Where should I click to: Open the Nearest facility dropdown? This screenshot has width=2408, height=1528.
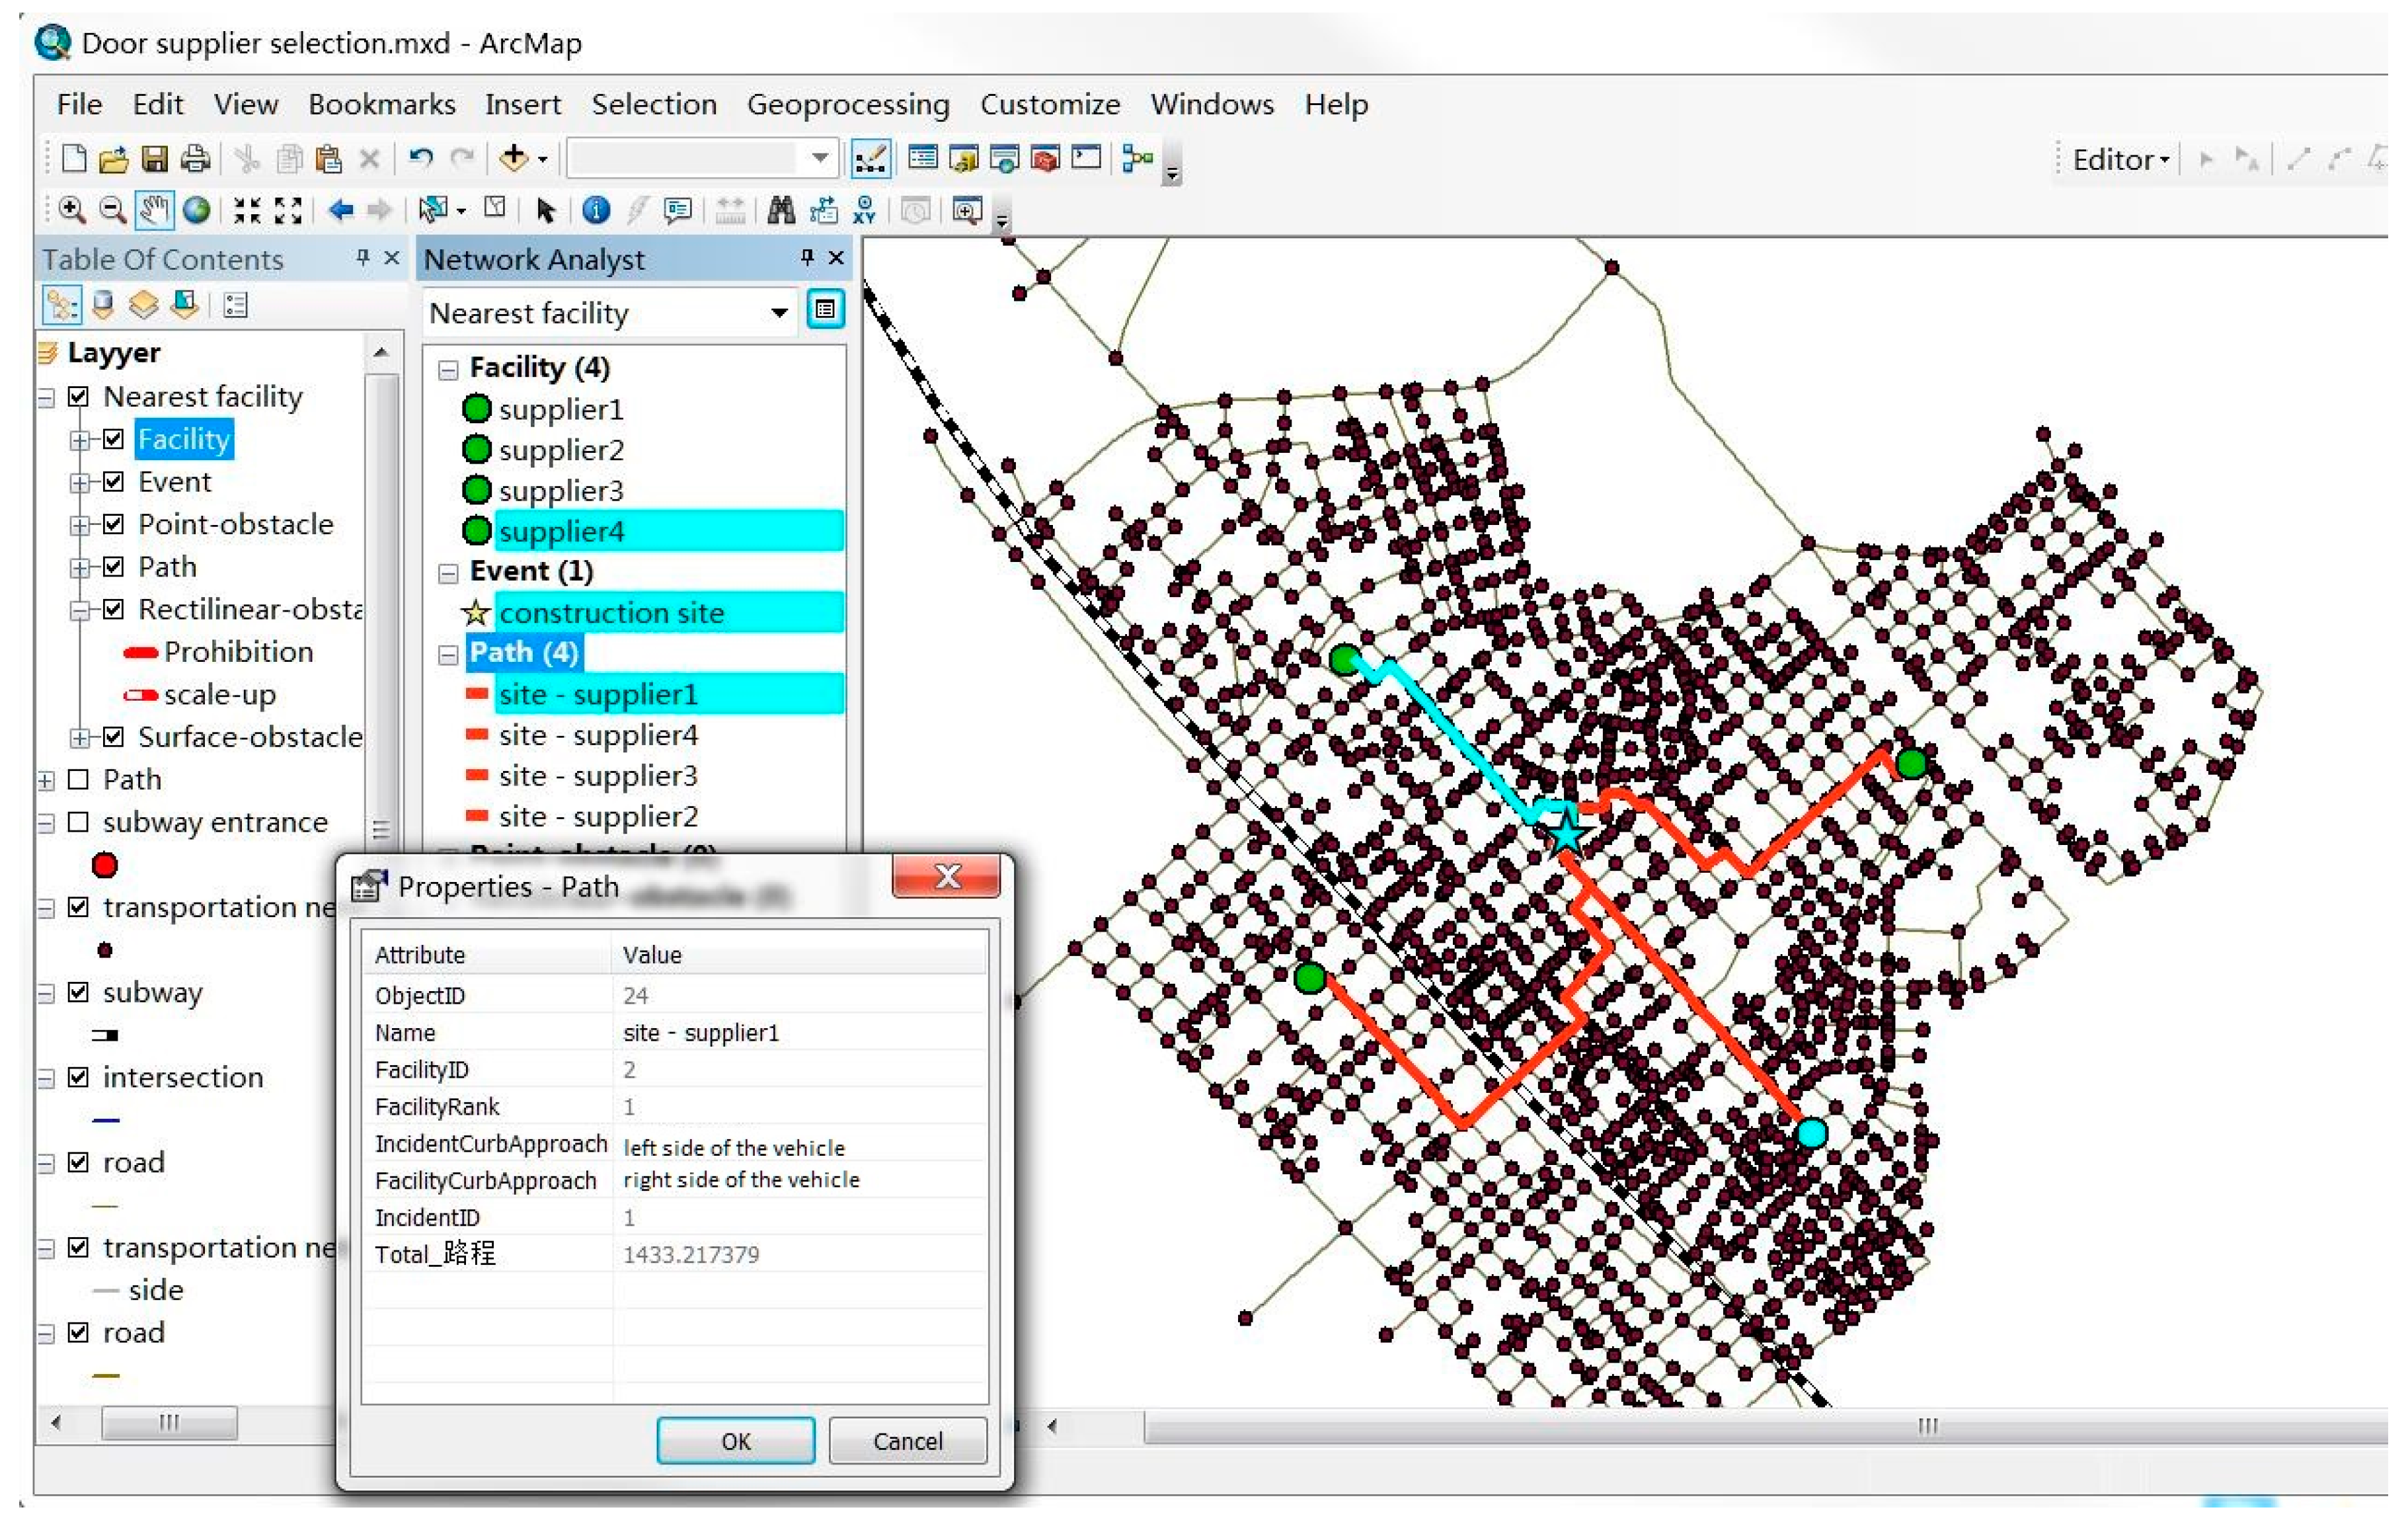point(779,313)
